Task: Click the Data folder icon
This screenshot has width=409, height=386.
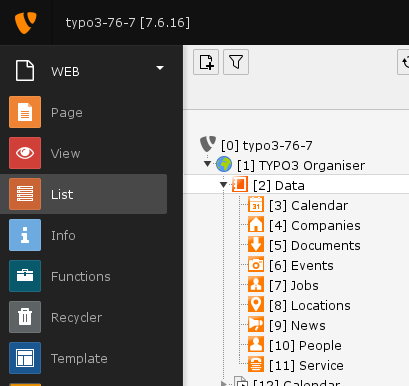Action: [x=240, y=184]
